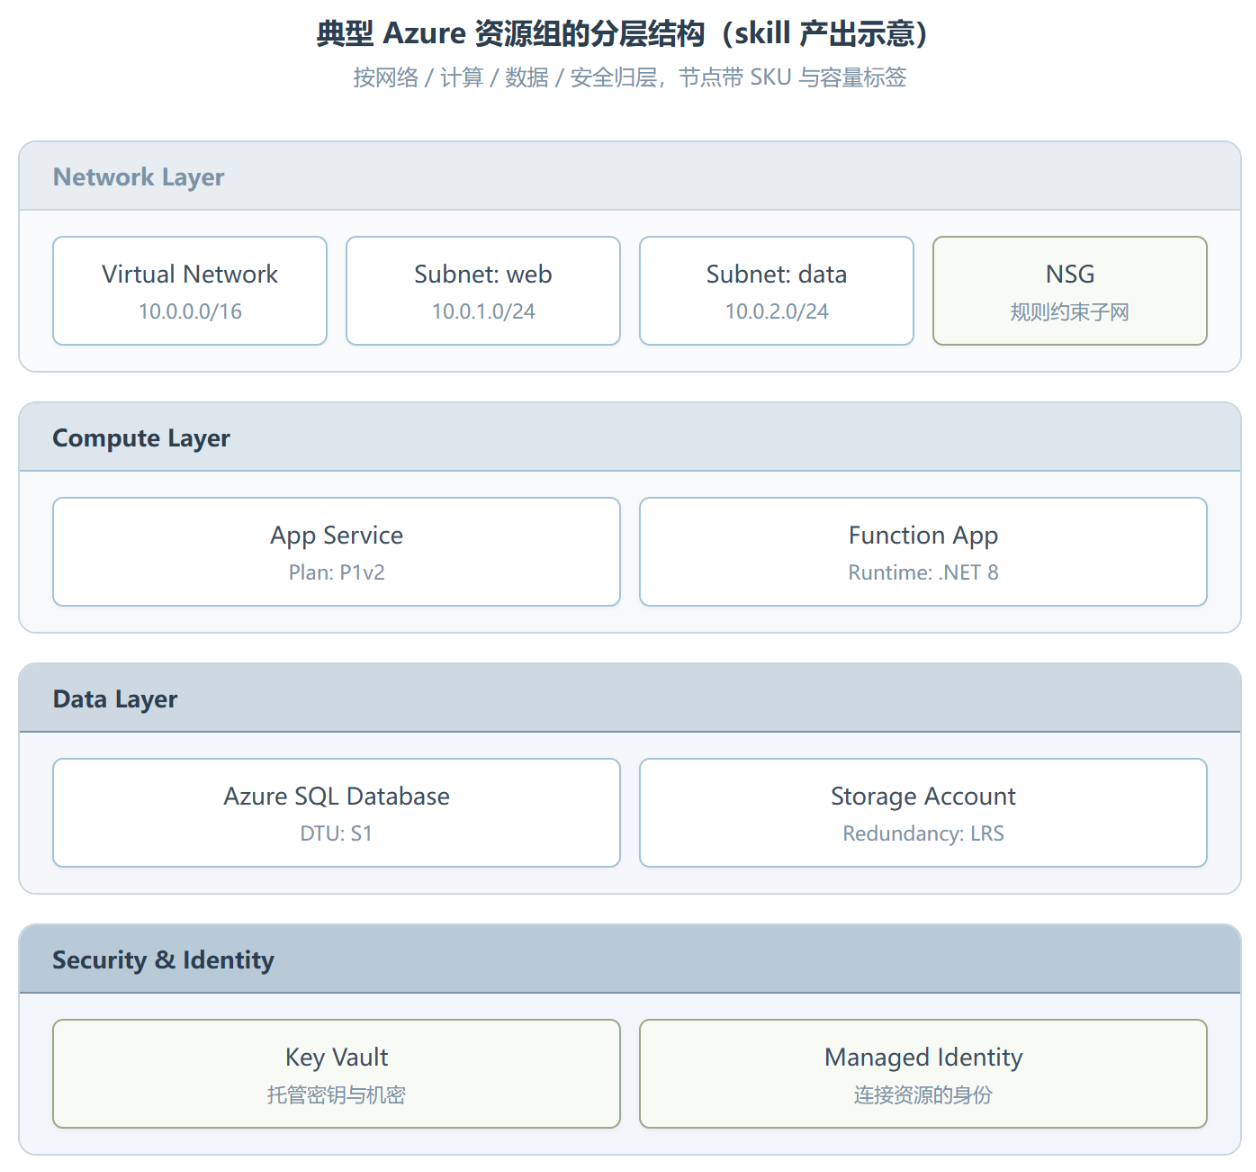
Task: Select the NSG card
Action: [1070, 291]
